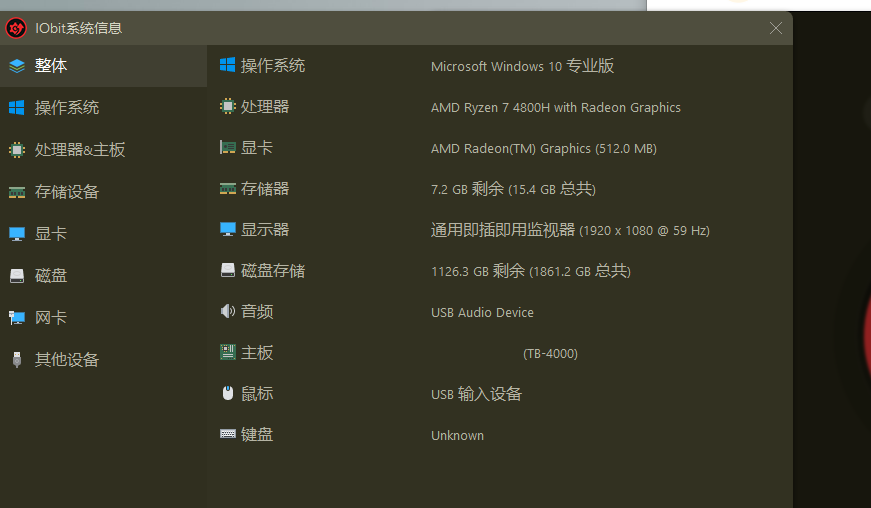
Task: Click monitor icon in 显示器 row
Action: [227, 229]
